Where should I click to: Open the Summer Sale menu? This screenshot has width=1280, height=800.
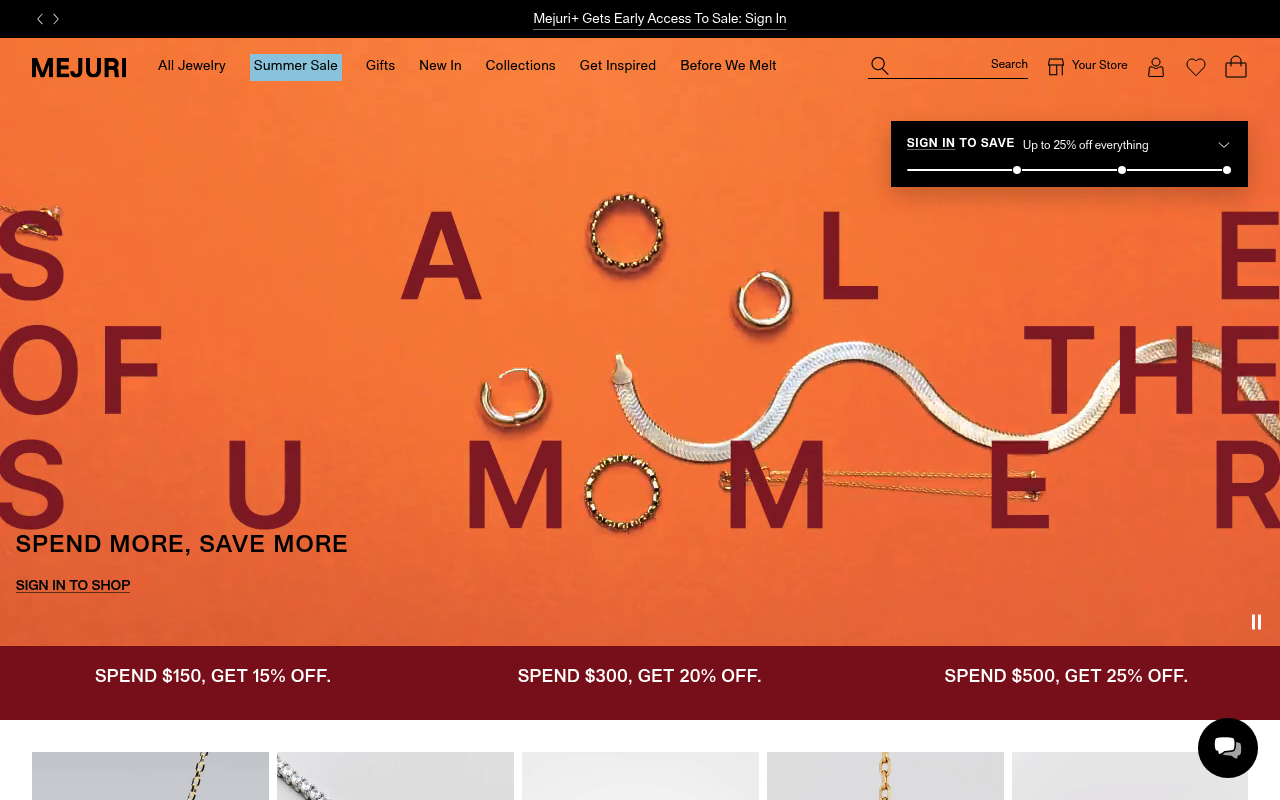(296, 67)
